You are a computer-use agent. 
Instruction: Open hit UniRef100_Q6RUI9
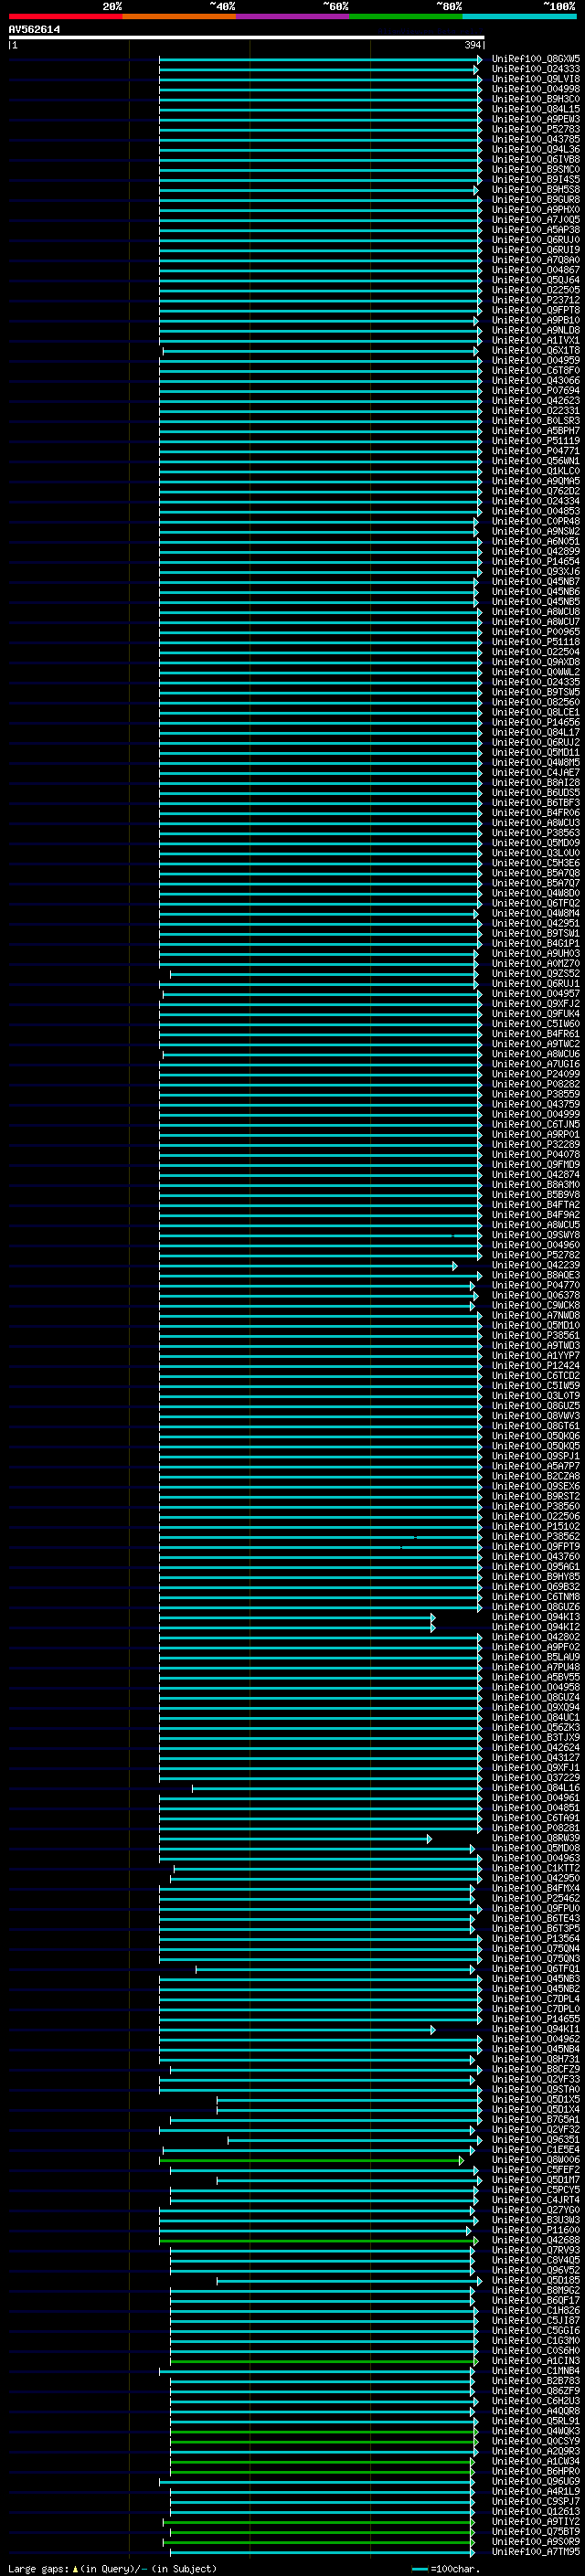[x=535, y=250]
